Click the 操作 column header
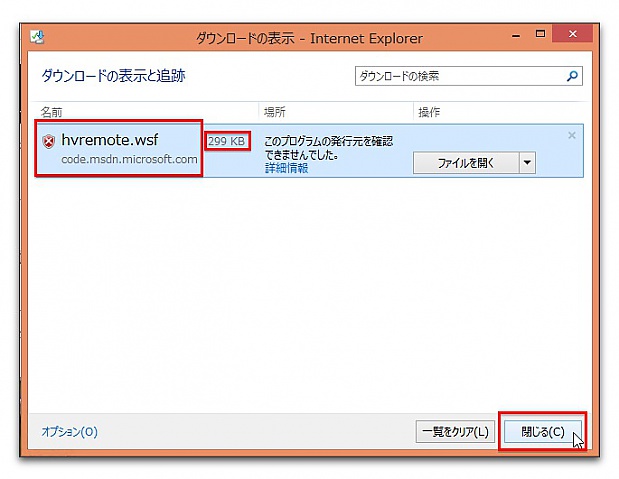 coord(429,112)
